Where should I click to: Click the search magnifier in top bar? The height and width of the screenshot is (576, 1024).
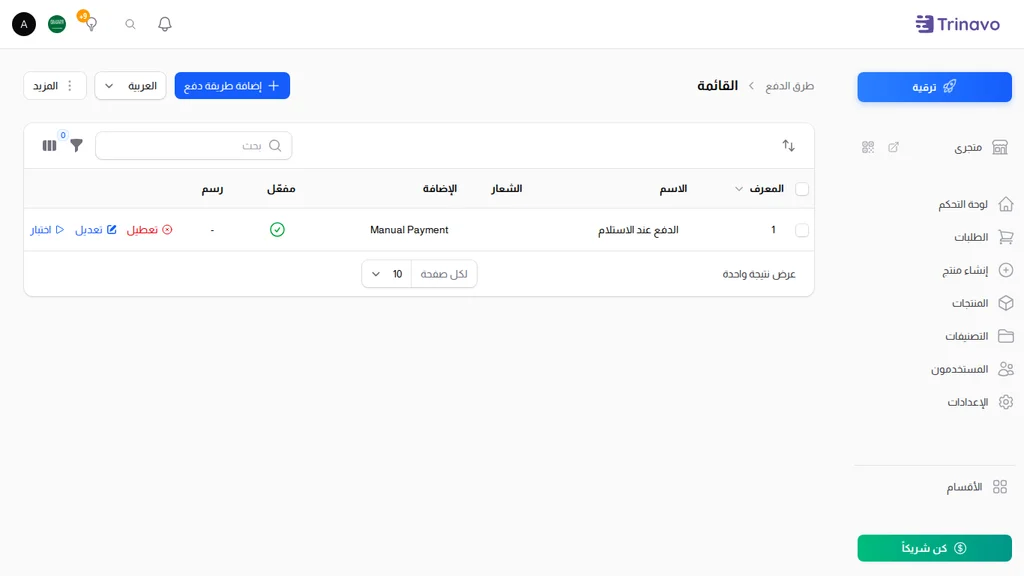tap(131, 24)
